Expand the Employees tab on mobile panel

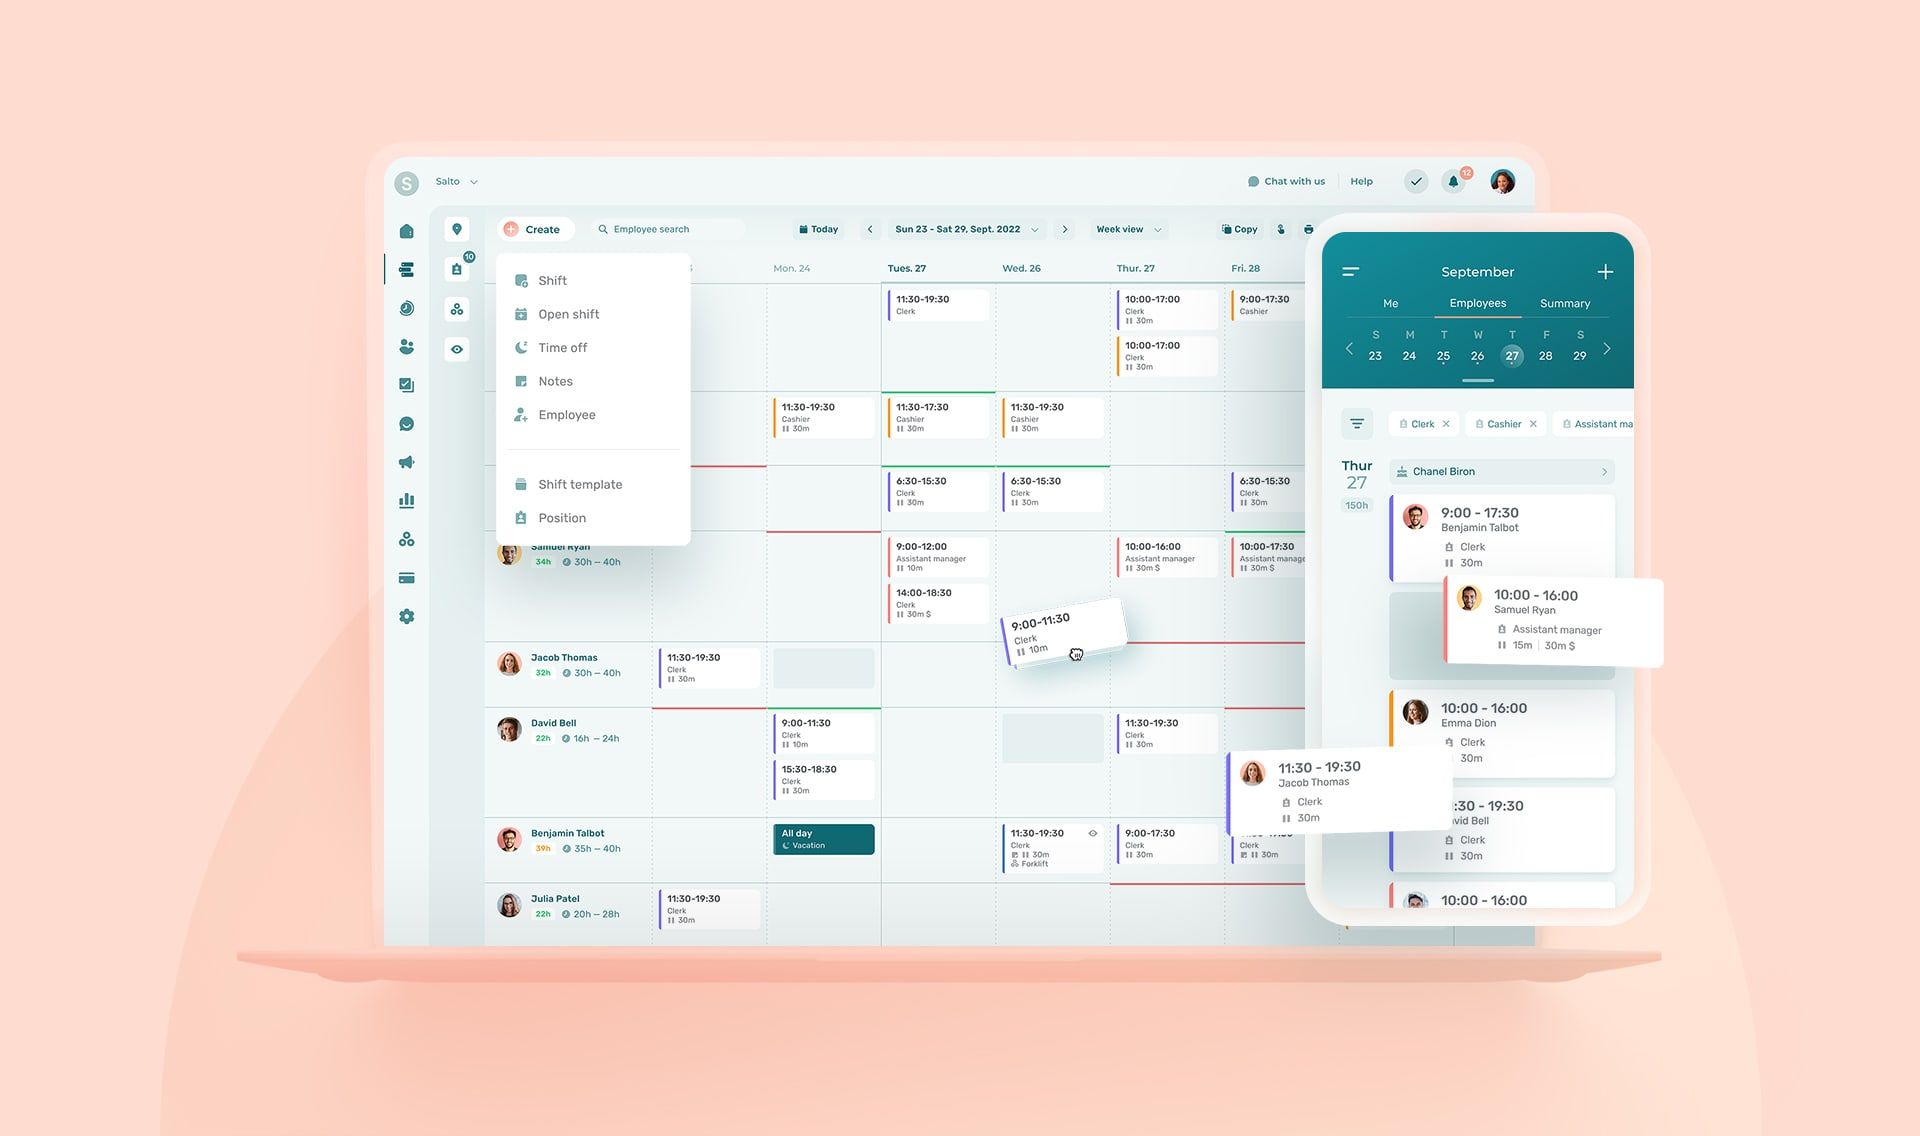point(1475,303)
